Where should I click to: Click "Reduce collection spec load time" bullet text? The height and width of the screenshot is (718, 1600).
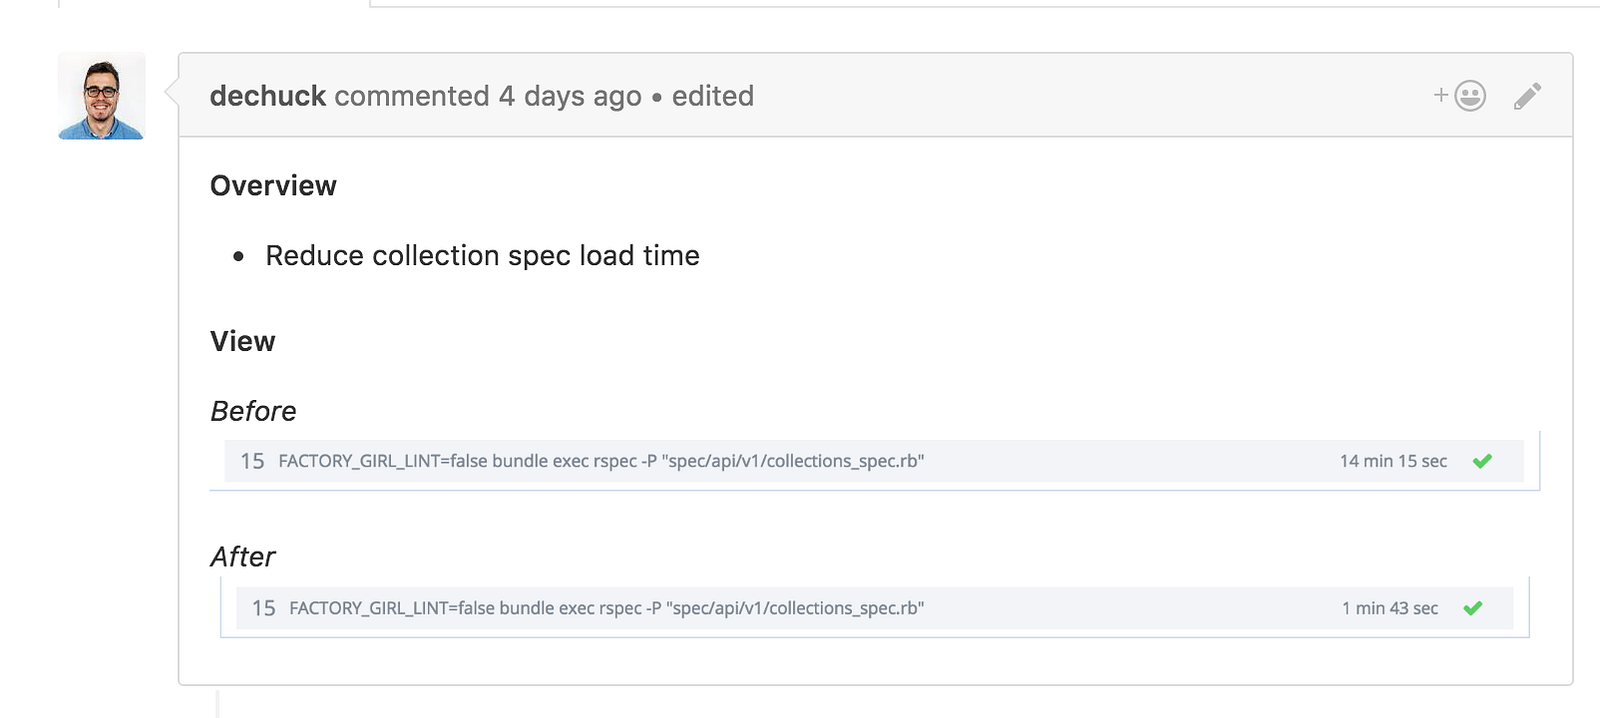pyautogui.click(x=482, y=256)
